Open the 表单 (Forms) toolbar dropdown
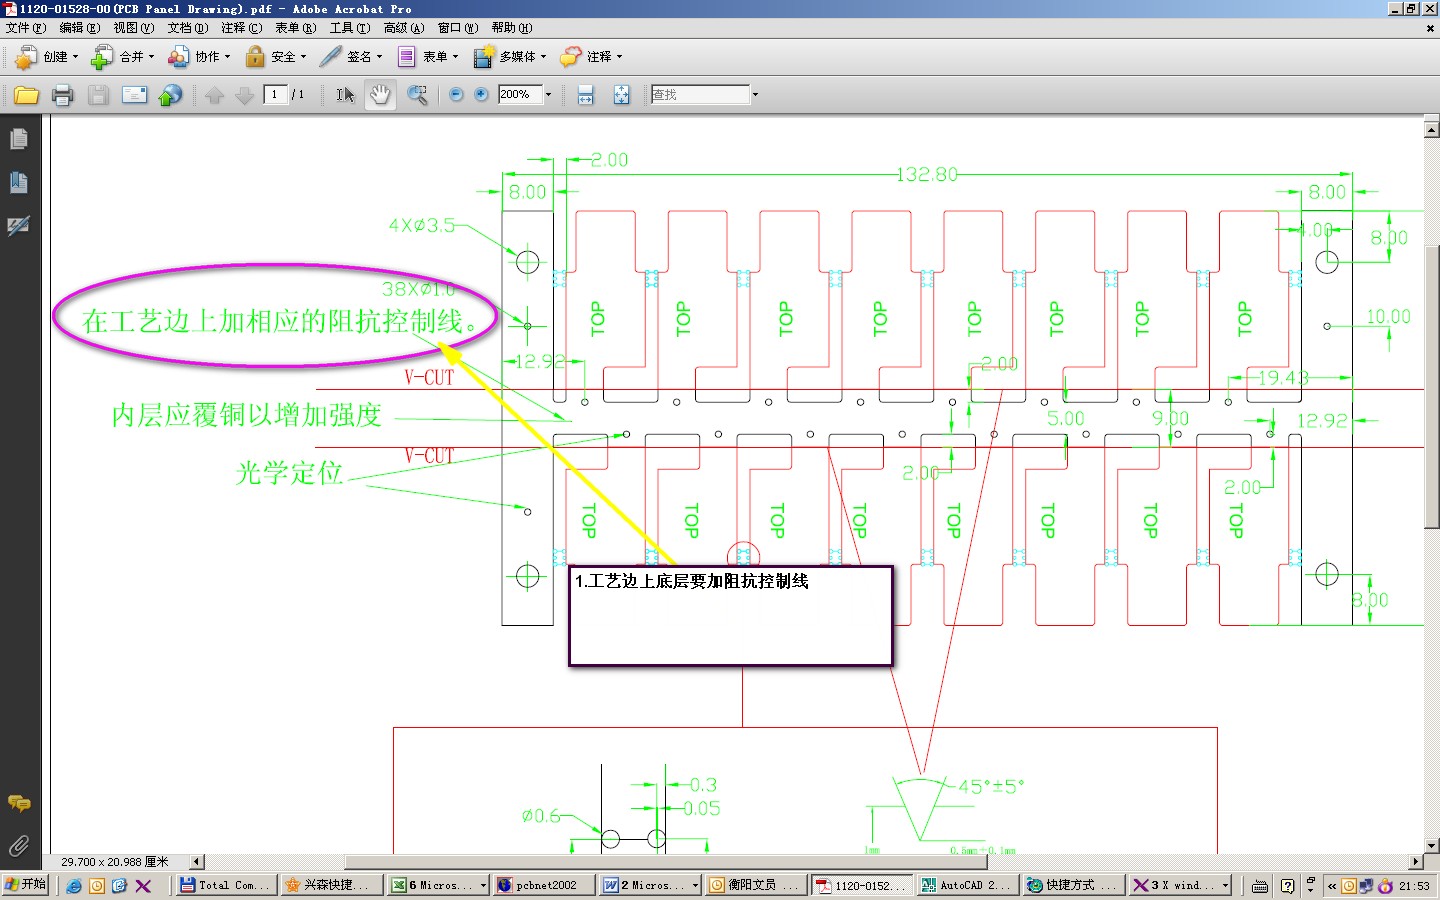 click(428, 57)
